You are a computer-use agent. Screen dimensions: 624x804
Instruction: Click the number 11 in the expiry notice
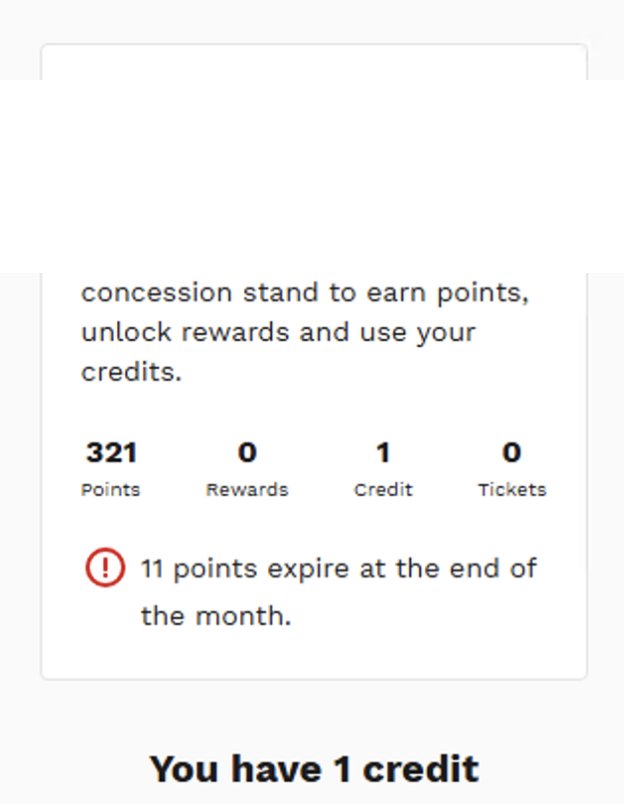click(x=152, y=569)
